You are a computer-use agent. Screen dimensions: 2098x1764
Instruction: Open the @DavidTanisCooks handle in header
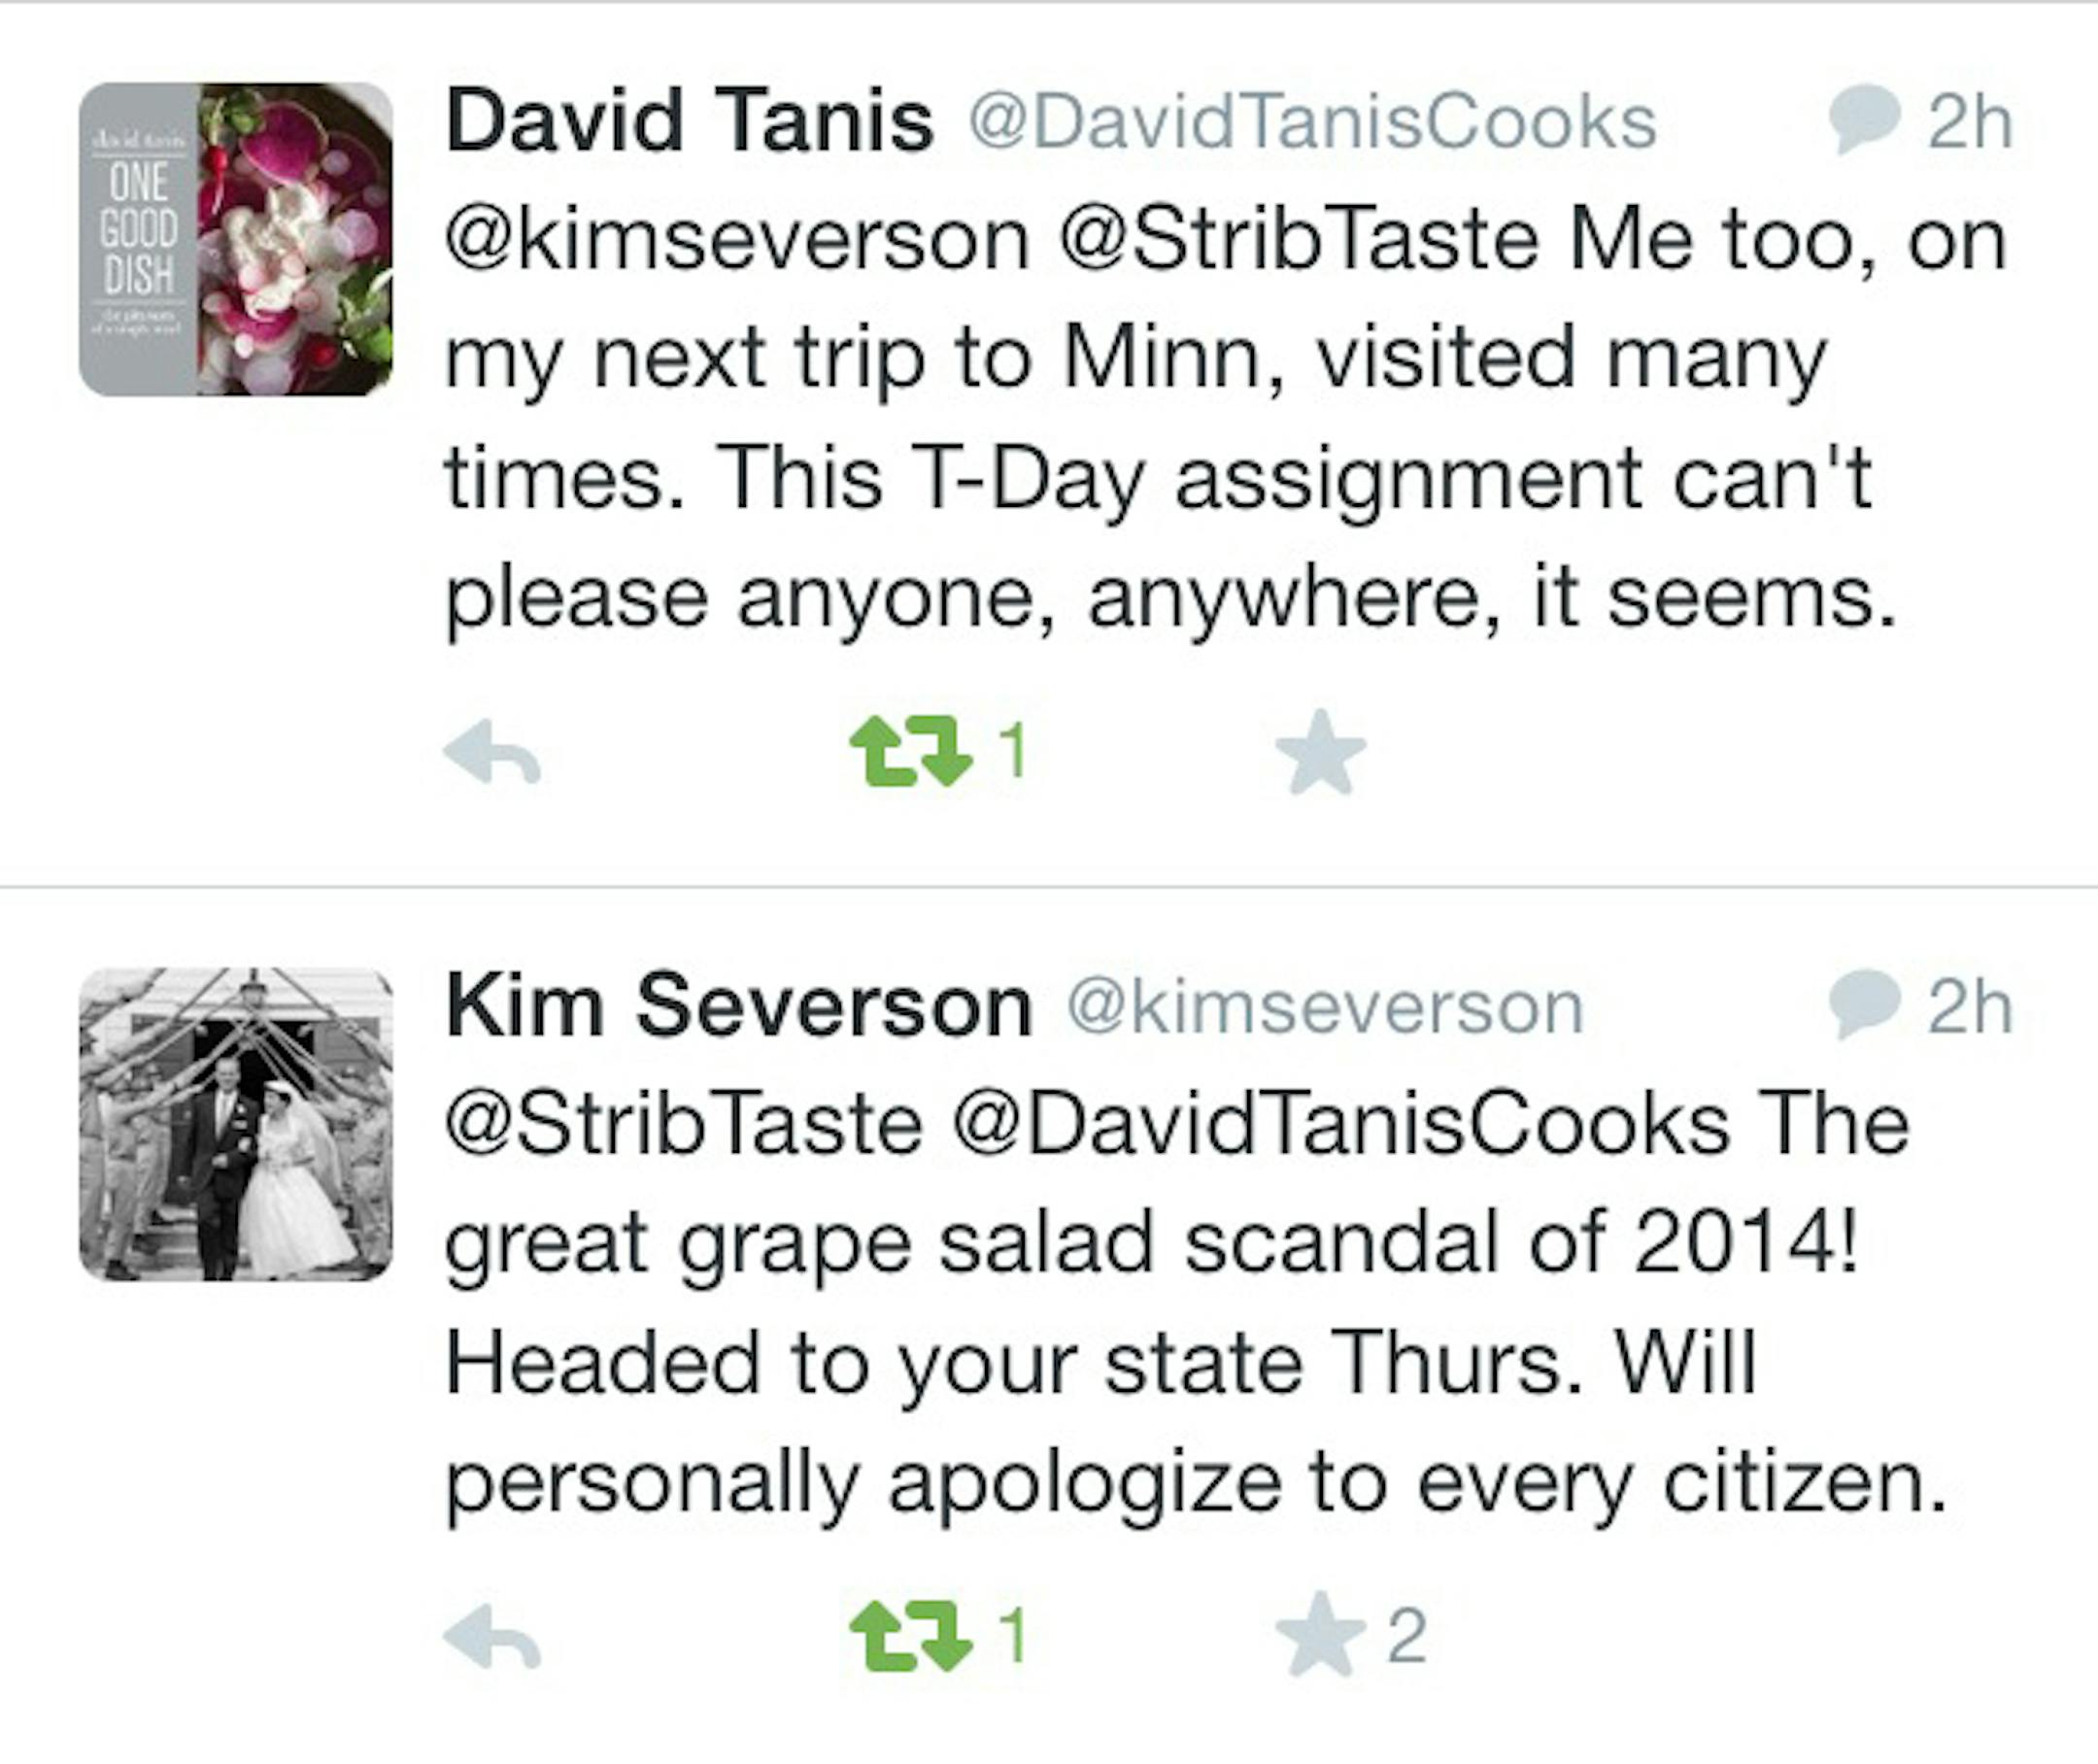tap(1312, 124)
